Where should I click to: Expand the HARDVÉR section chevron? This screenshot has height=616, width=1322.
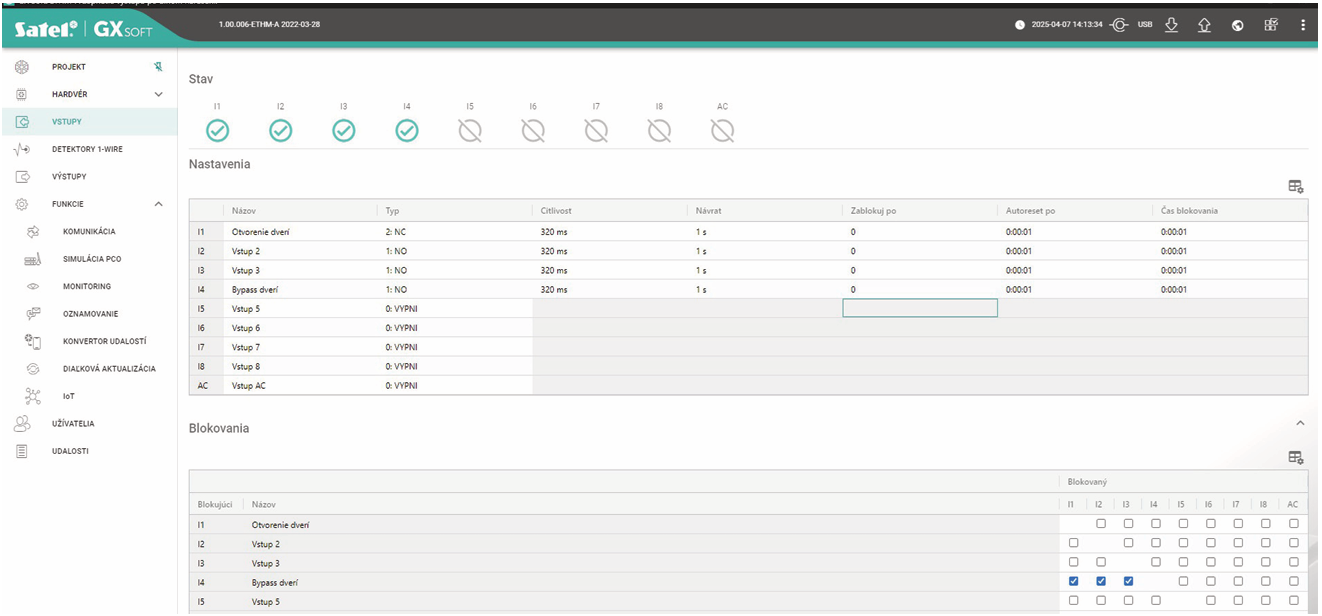pyautogui.click(x=158, y=94)
